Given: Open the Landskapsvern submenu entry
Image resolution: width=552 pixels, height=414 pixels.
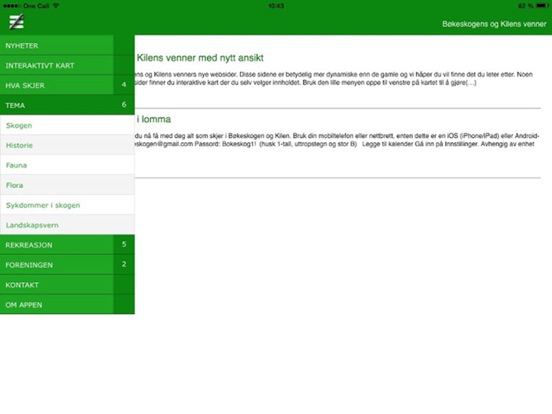Looking at the screenshot, I should tap(67, 225).
